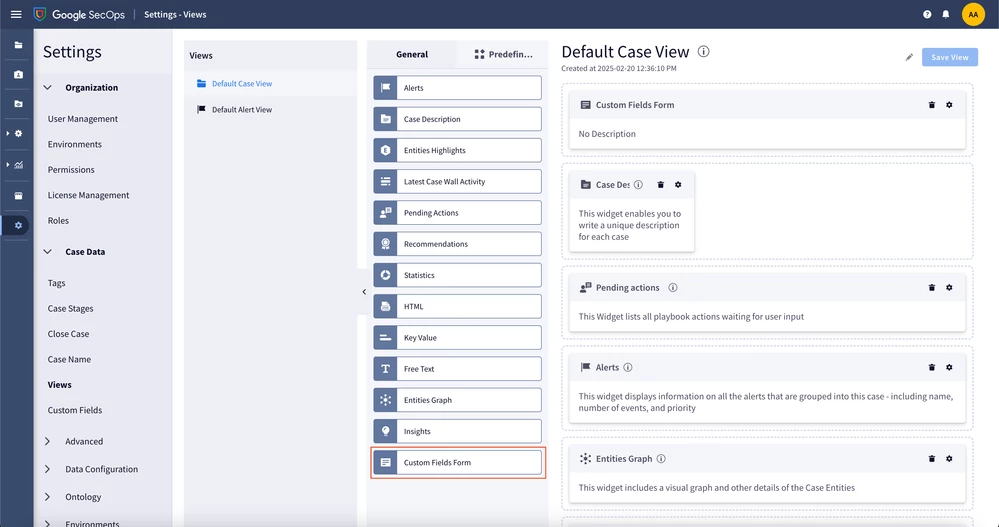The width and height of the screenshot is (999, 527).
Task: Switch to the Predefined widgets tab
Action: click(x=503, y=54)
